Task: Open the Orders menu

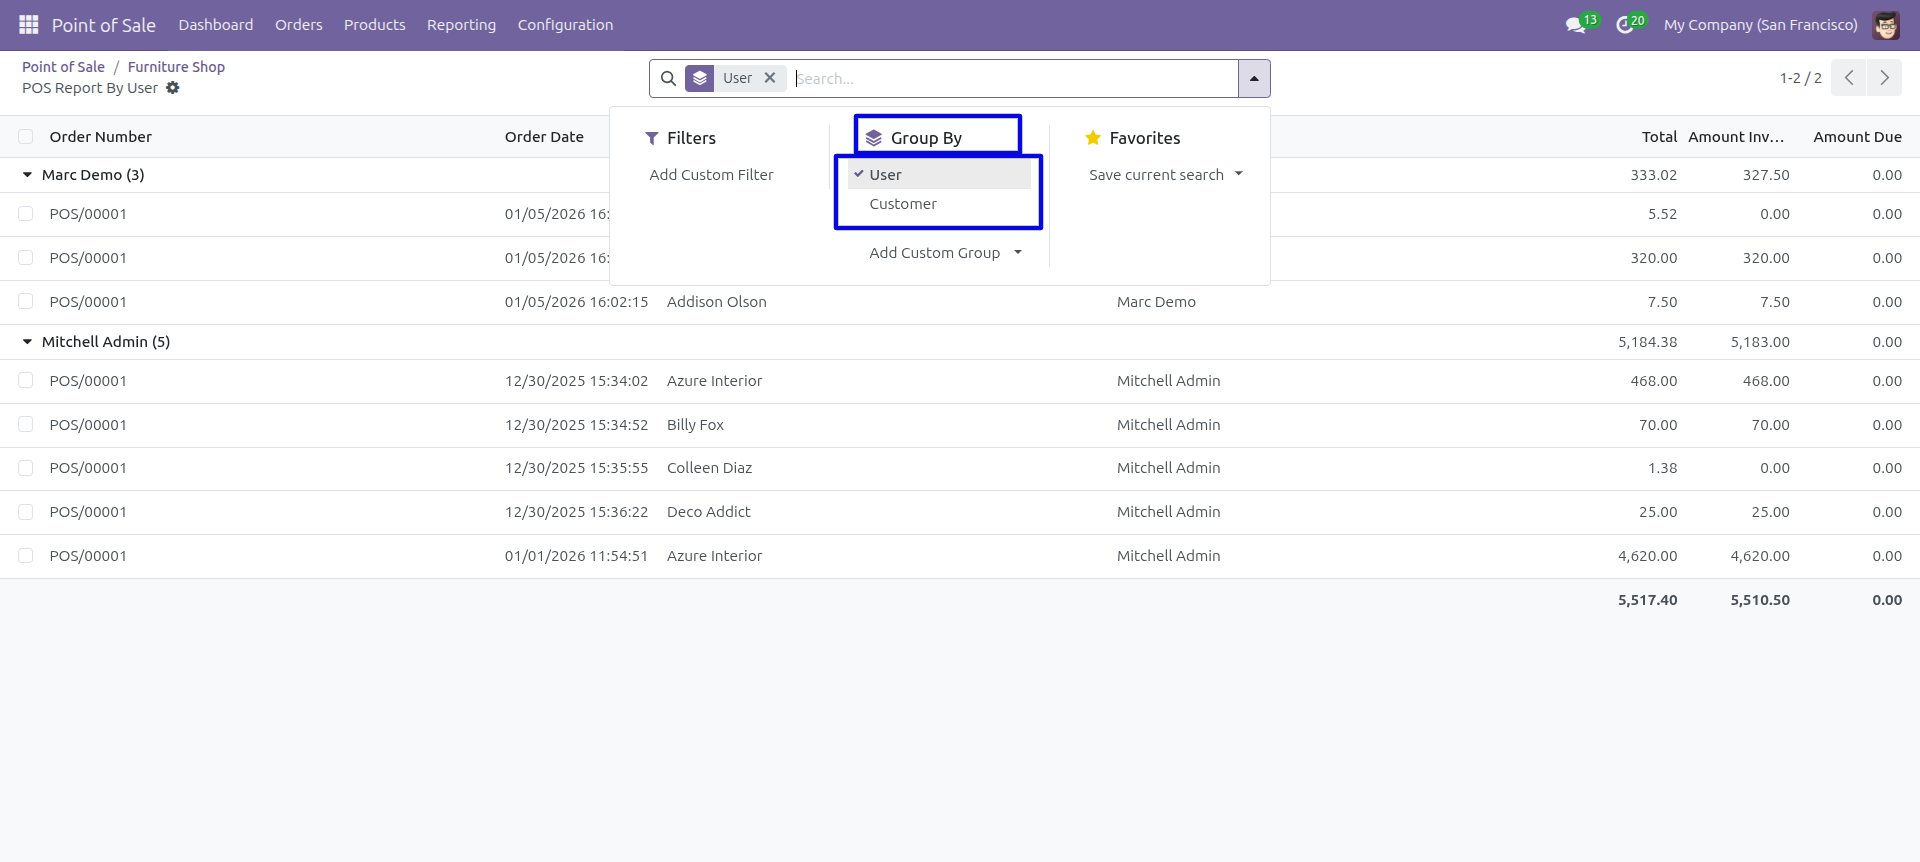Action: click(x=299, y=25)
